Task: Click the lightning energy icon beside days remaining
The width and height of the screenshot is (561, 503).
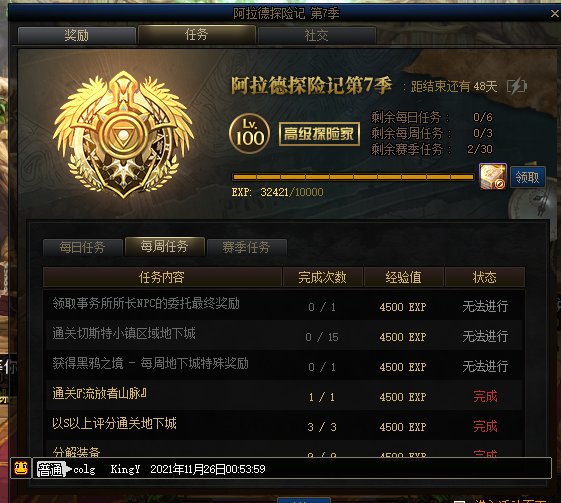Action: [517, 86]
